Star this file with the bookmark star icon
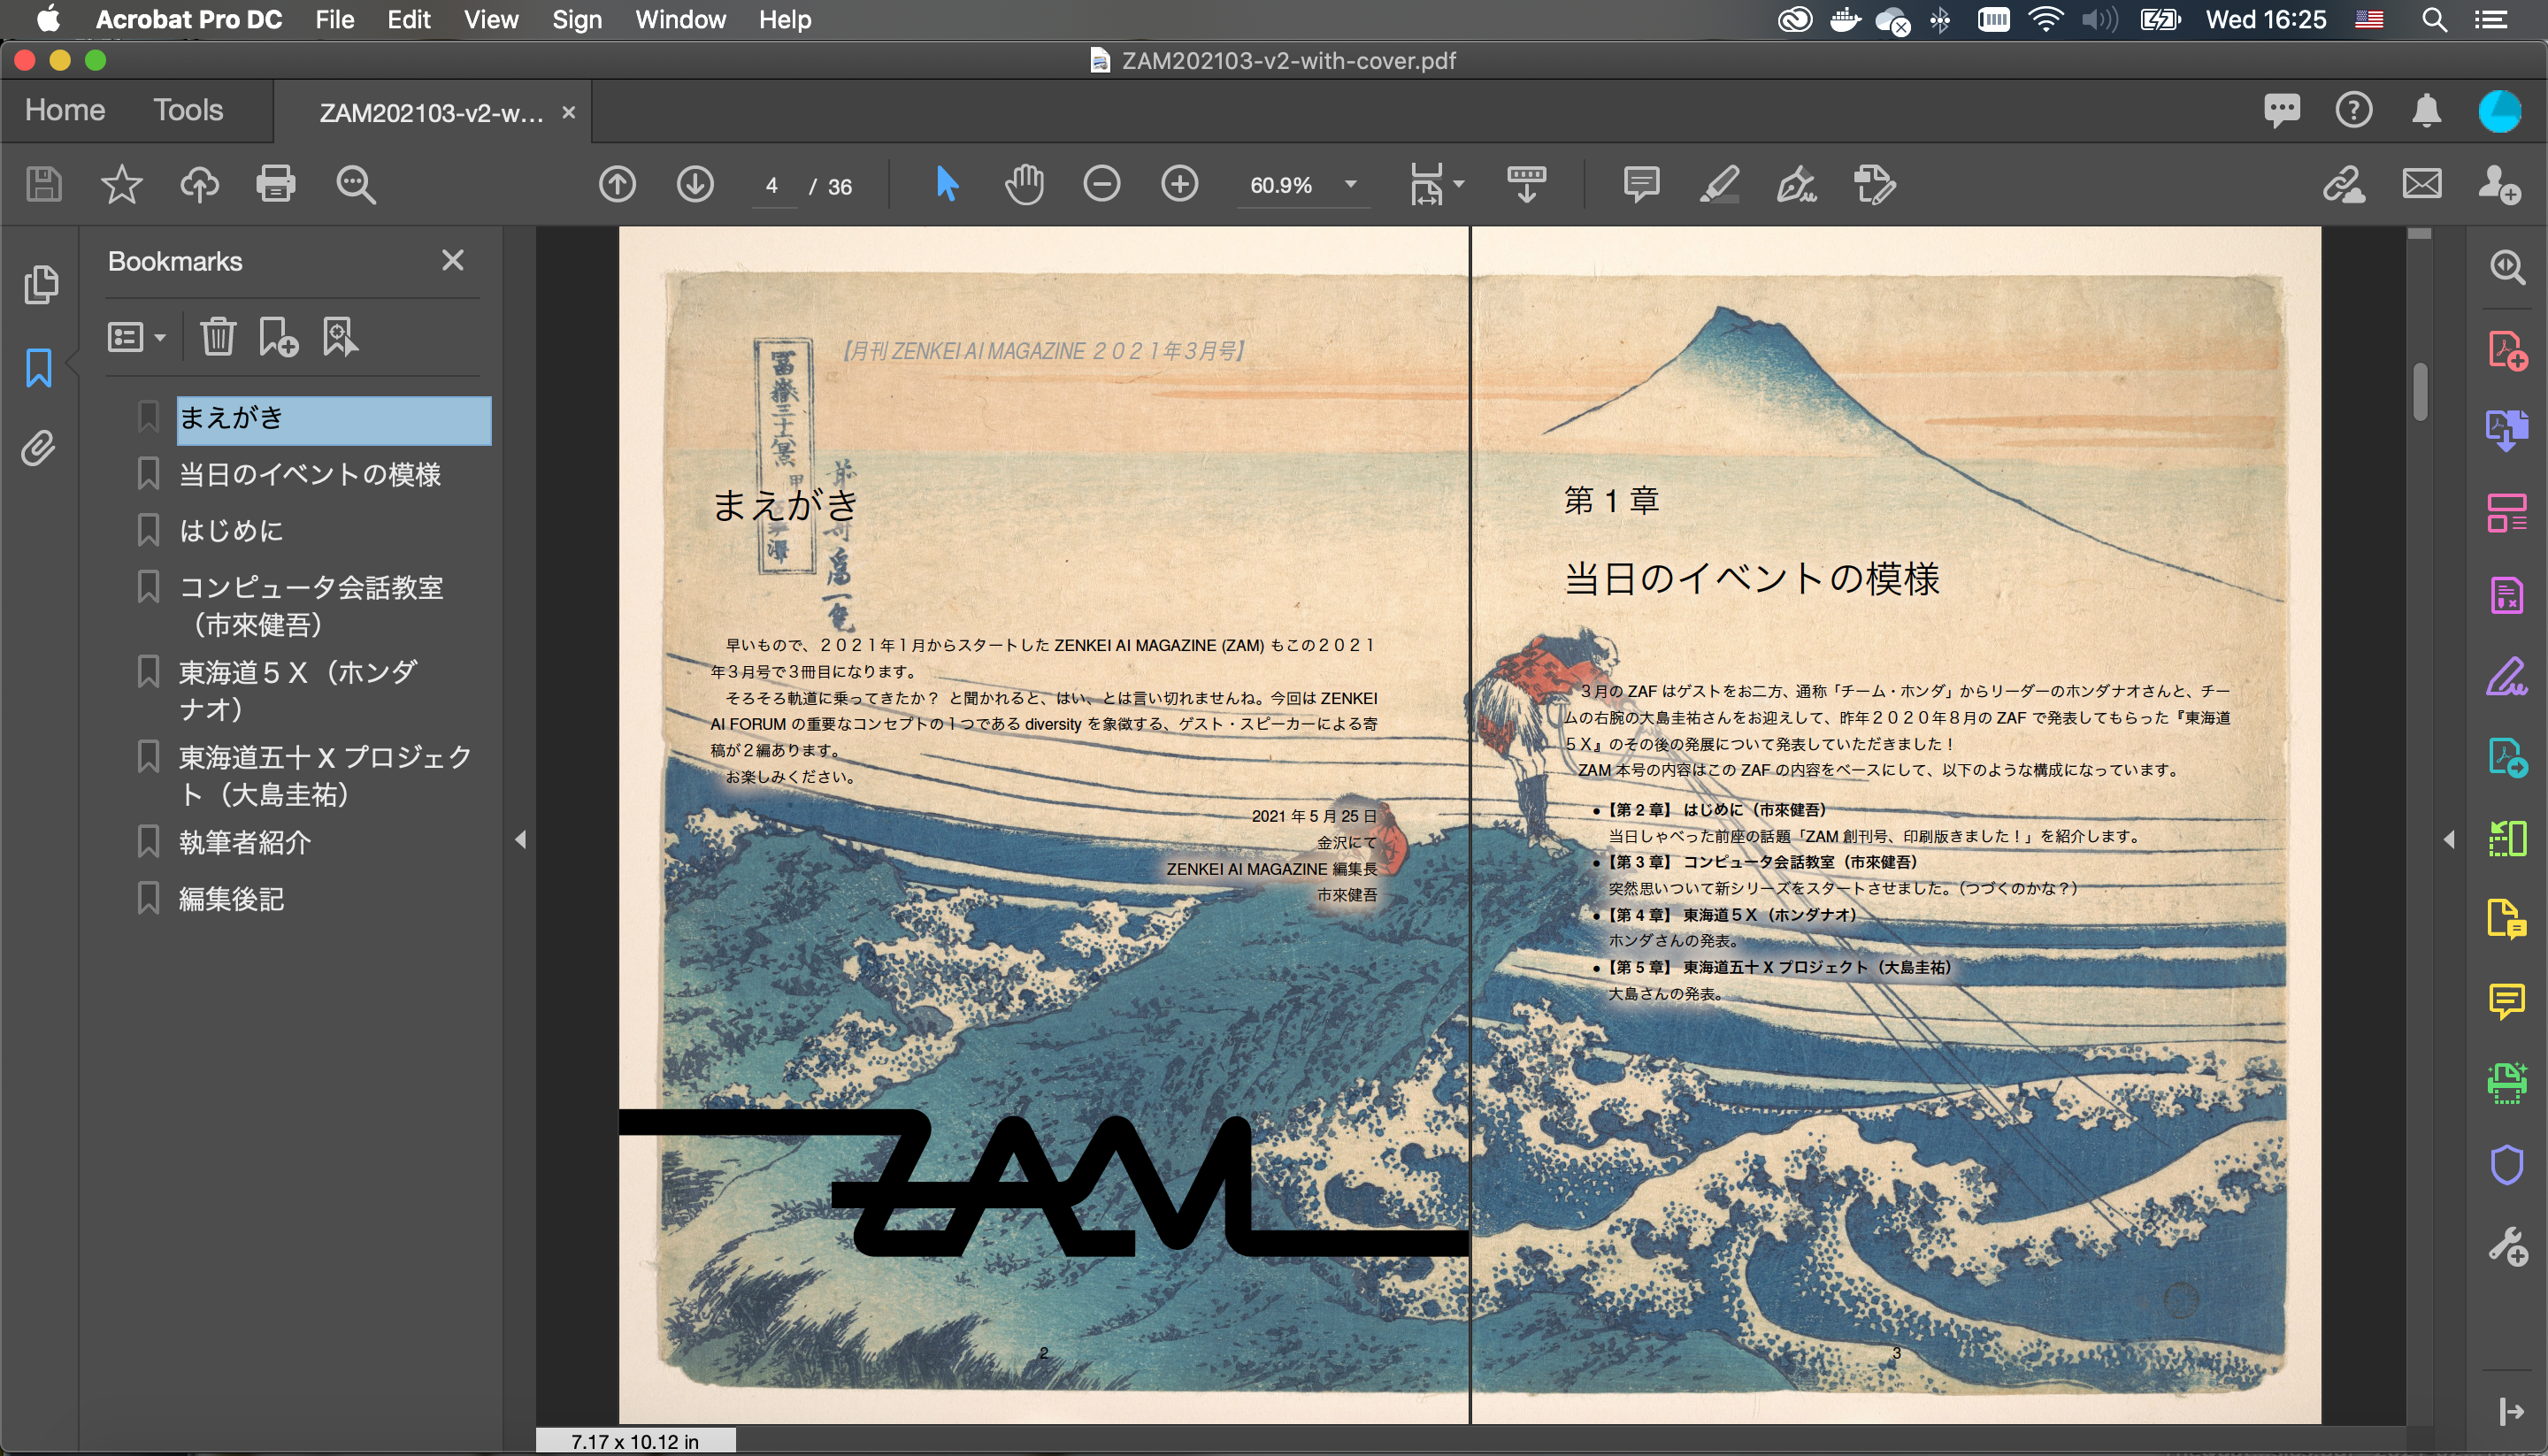This screenshot has height=1456, width=2548. [x=121, y=185]
